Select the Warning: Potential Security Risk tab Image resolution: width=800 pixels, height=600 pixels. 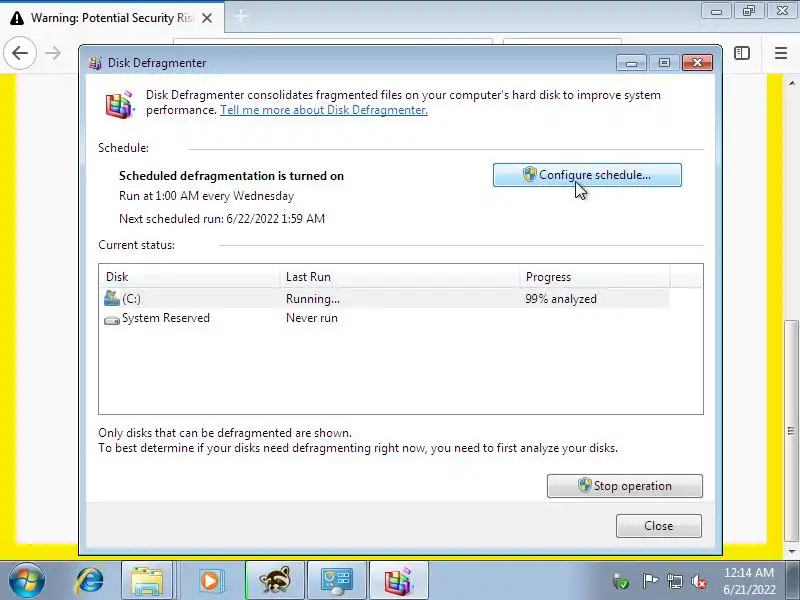111,18
